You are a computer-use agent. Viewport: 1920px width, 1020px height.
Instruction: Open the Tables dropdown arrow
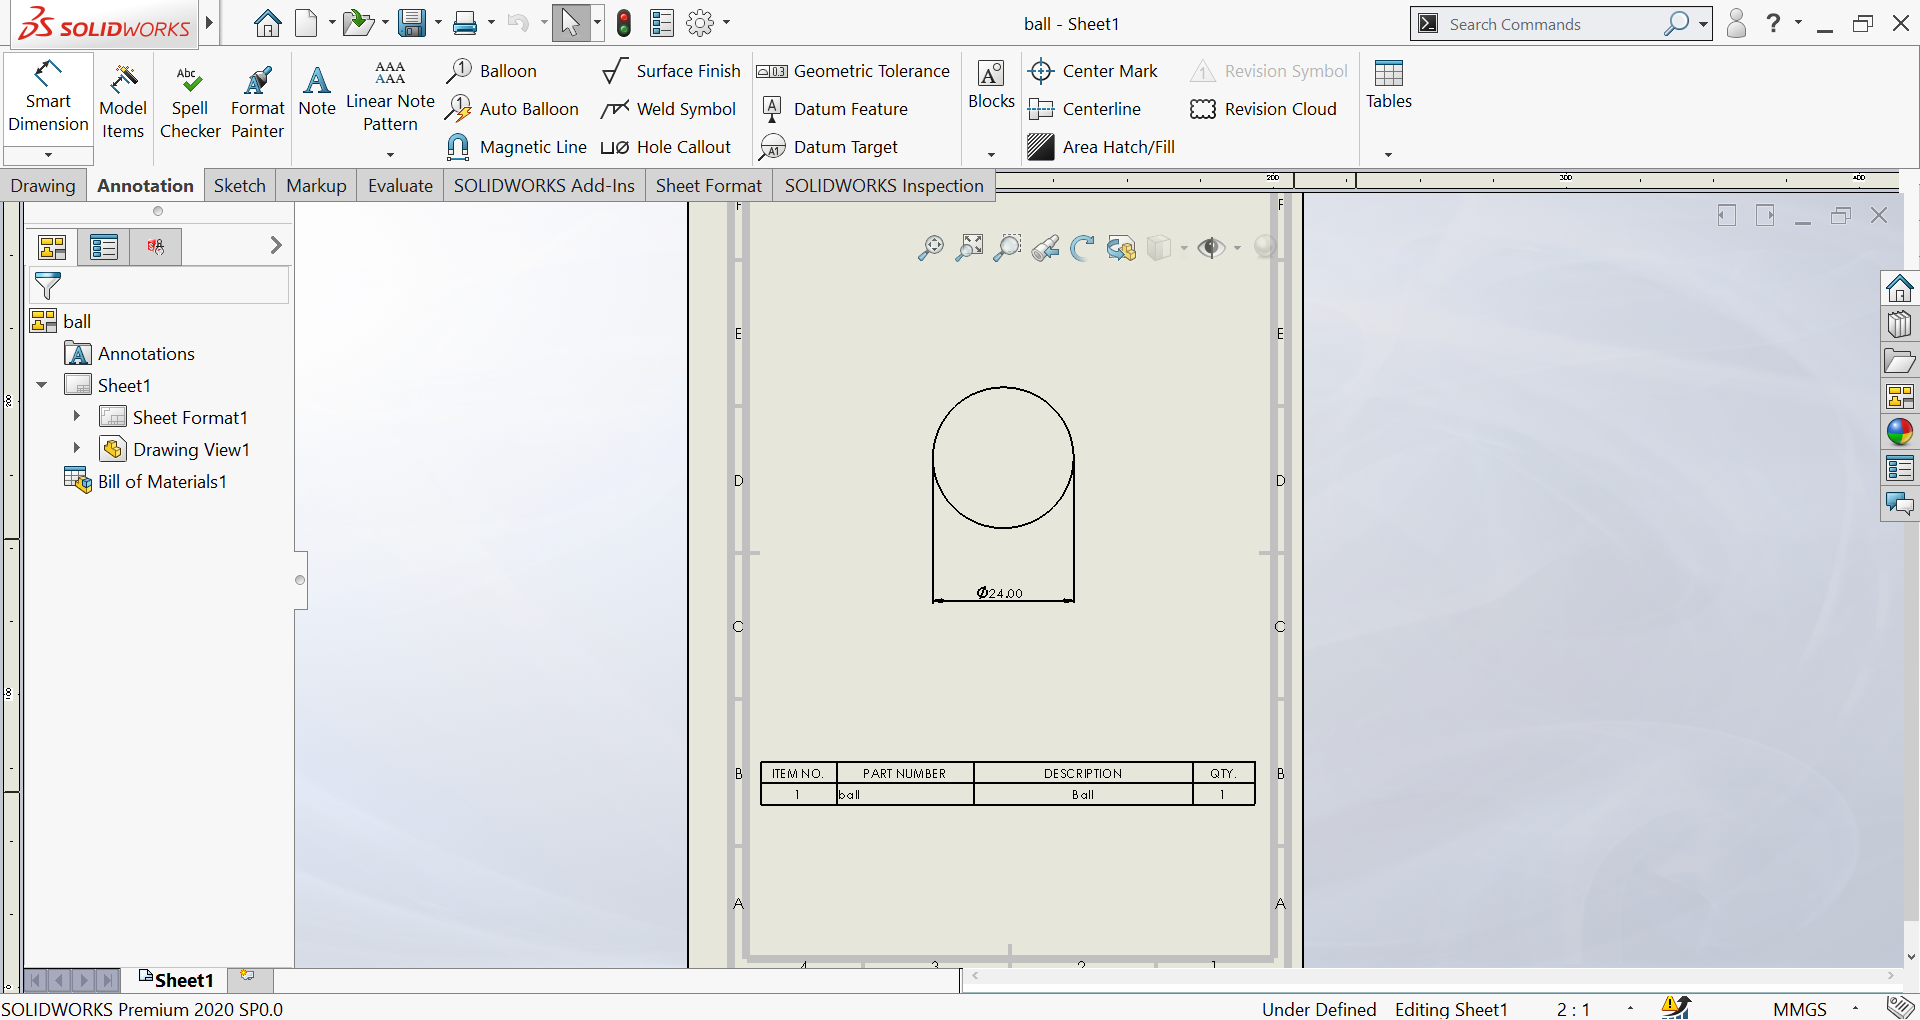pos(1388,154)
